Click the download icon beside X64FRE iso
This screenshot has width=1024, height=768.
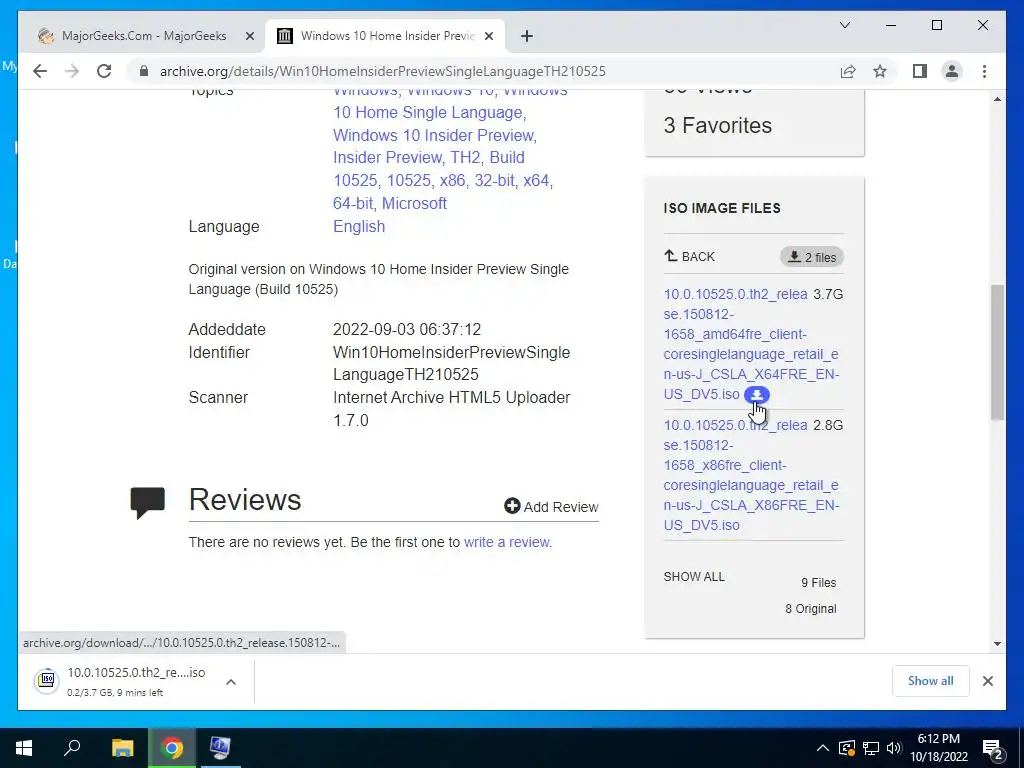(757, 395)
